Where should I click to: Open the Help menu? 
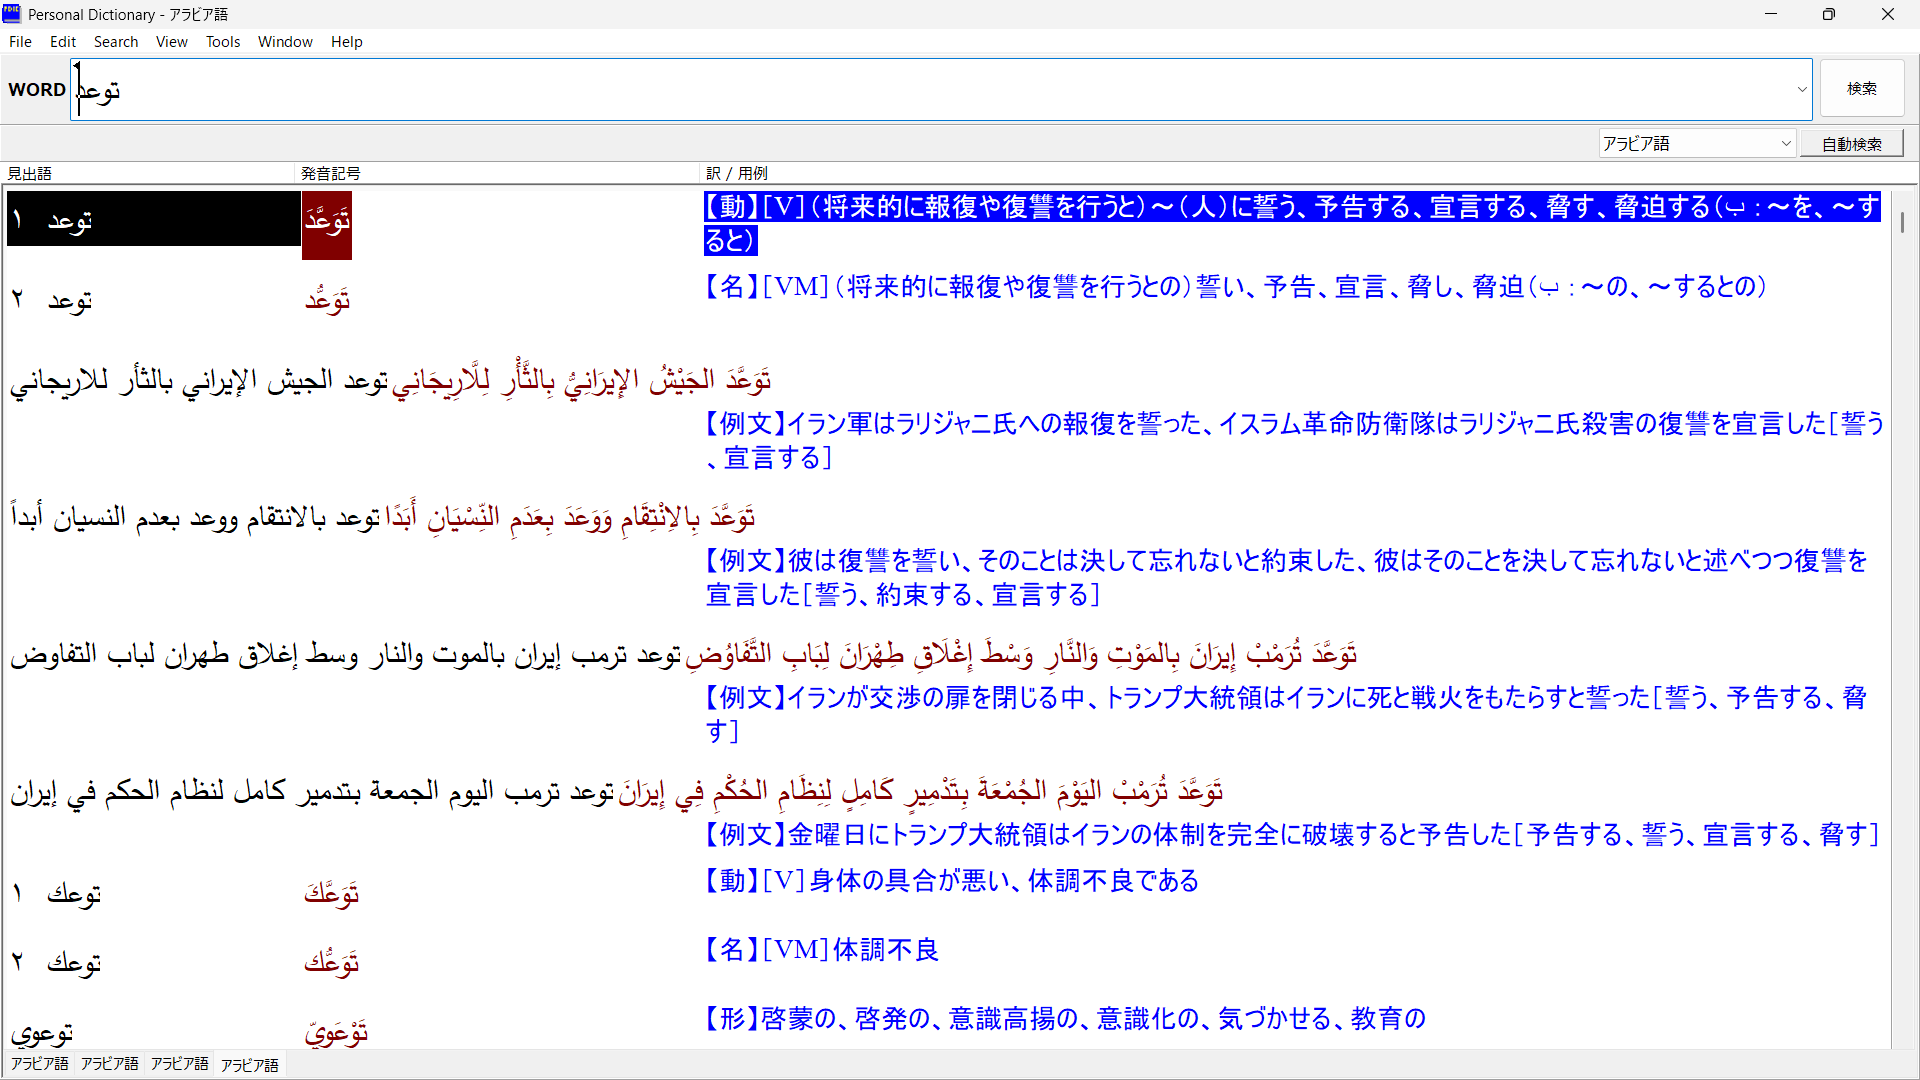pos(346,42)
